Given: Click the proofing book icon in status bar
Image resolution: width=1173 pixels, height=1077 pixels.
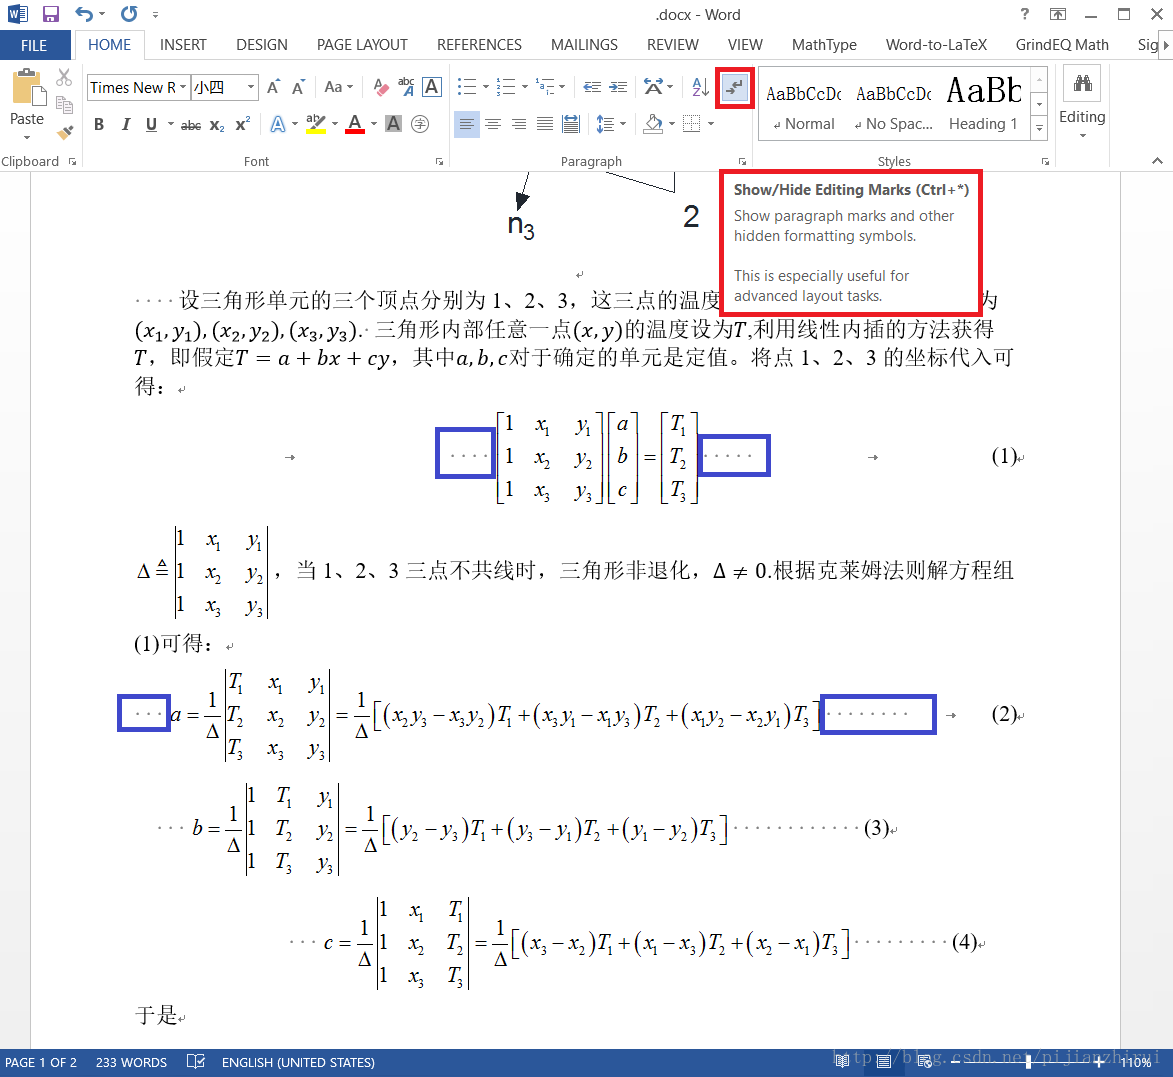Looking at the screenshot, I should point(195,1061).
